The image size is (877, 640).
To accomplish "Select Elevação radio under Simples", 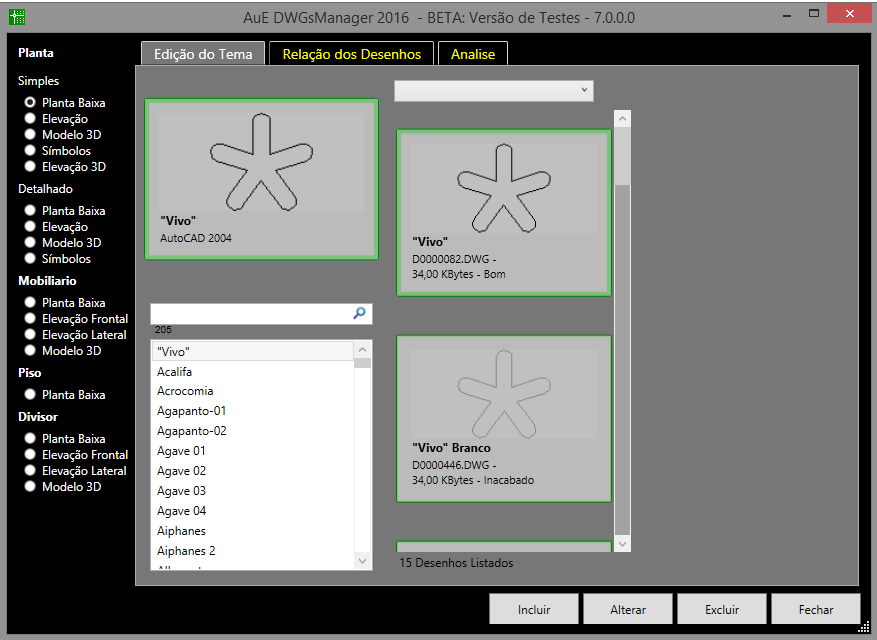I will point(30,119).
